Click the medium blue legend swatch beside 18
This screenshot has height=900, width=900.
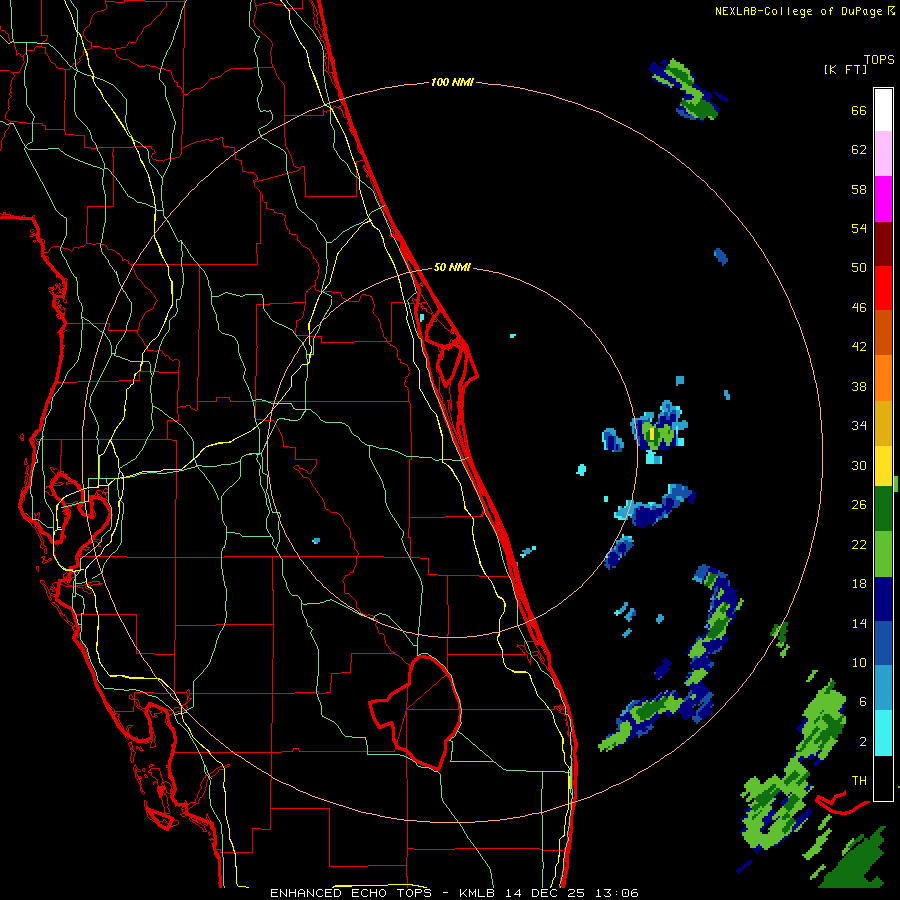point(883,644)
